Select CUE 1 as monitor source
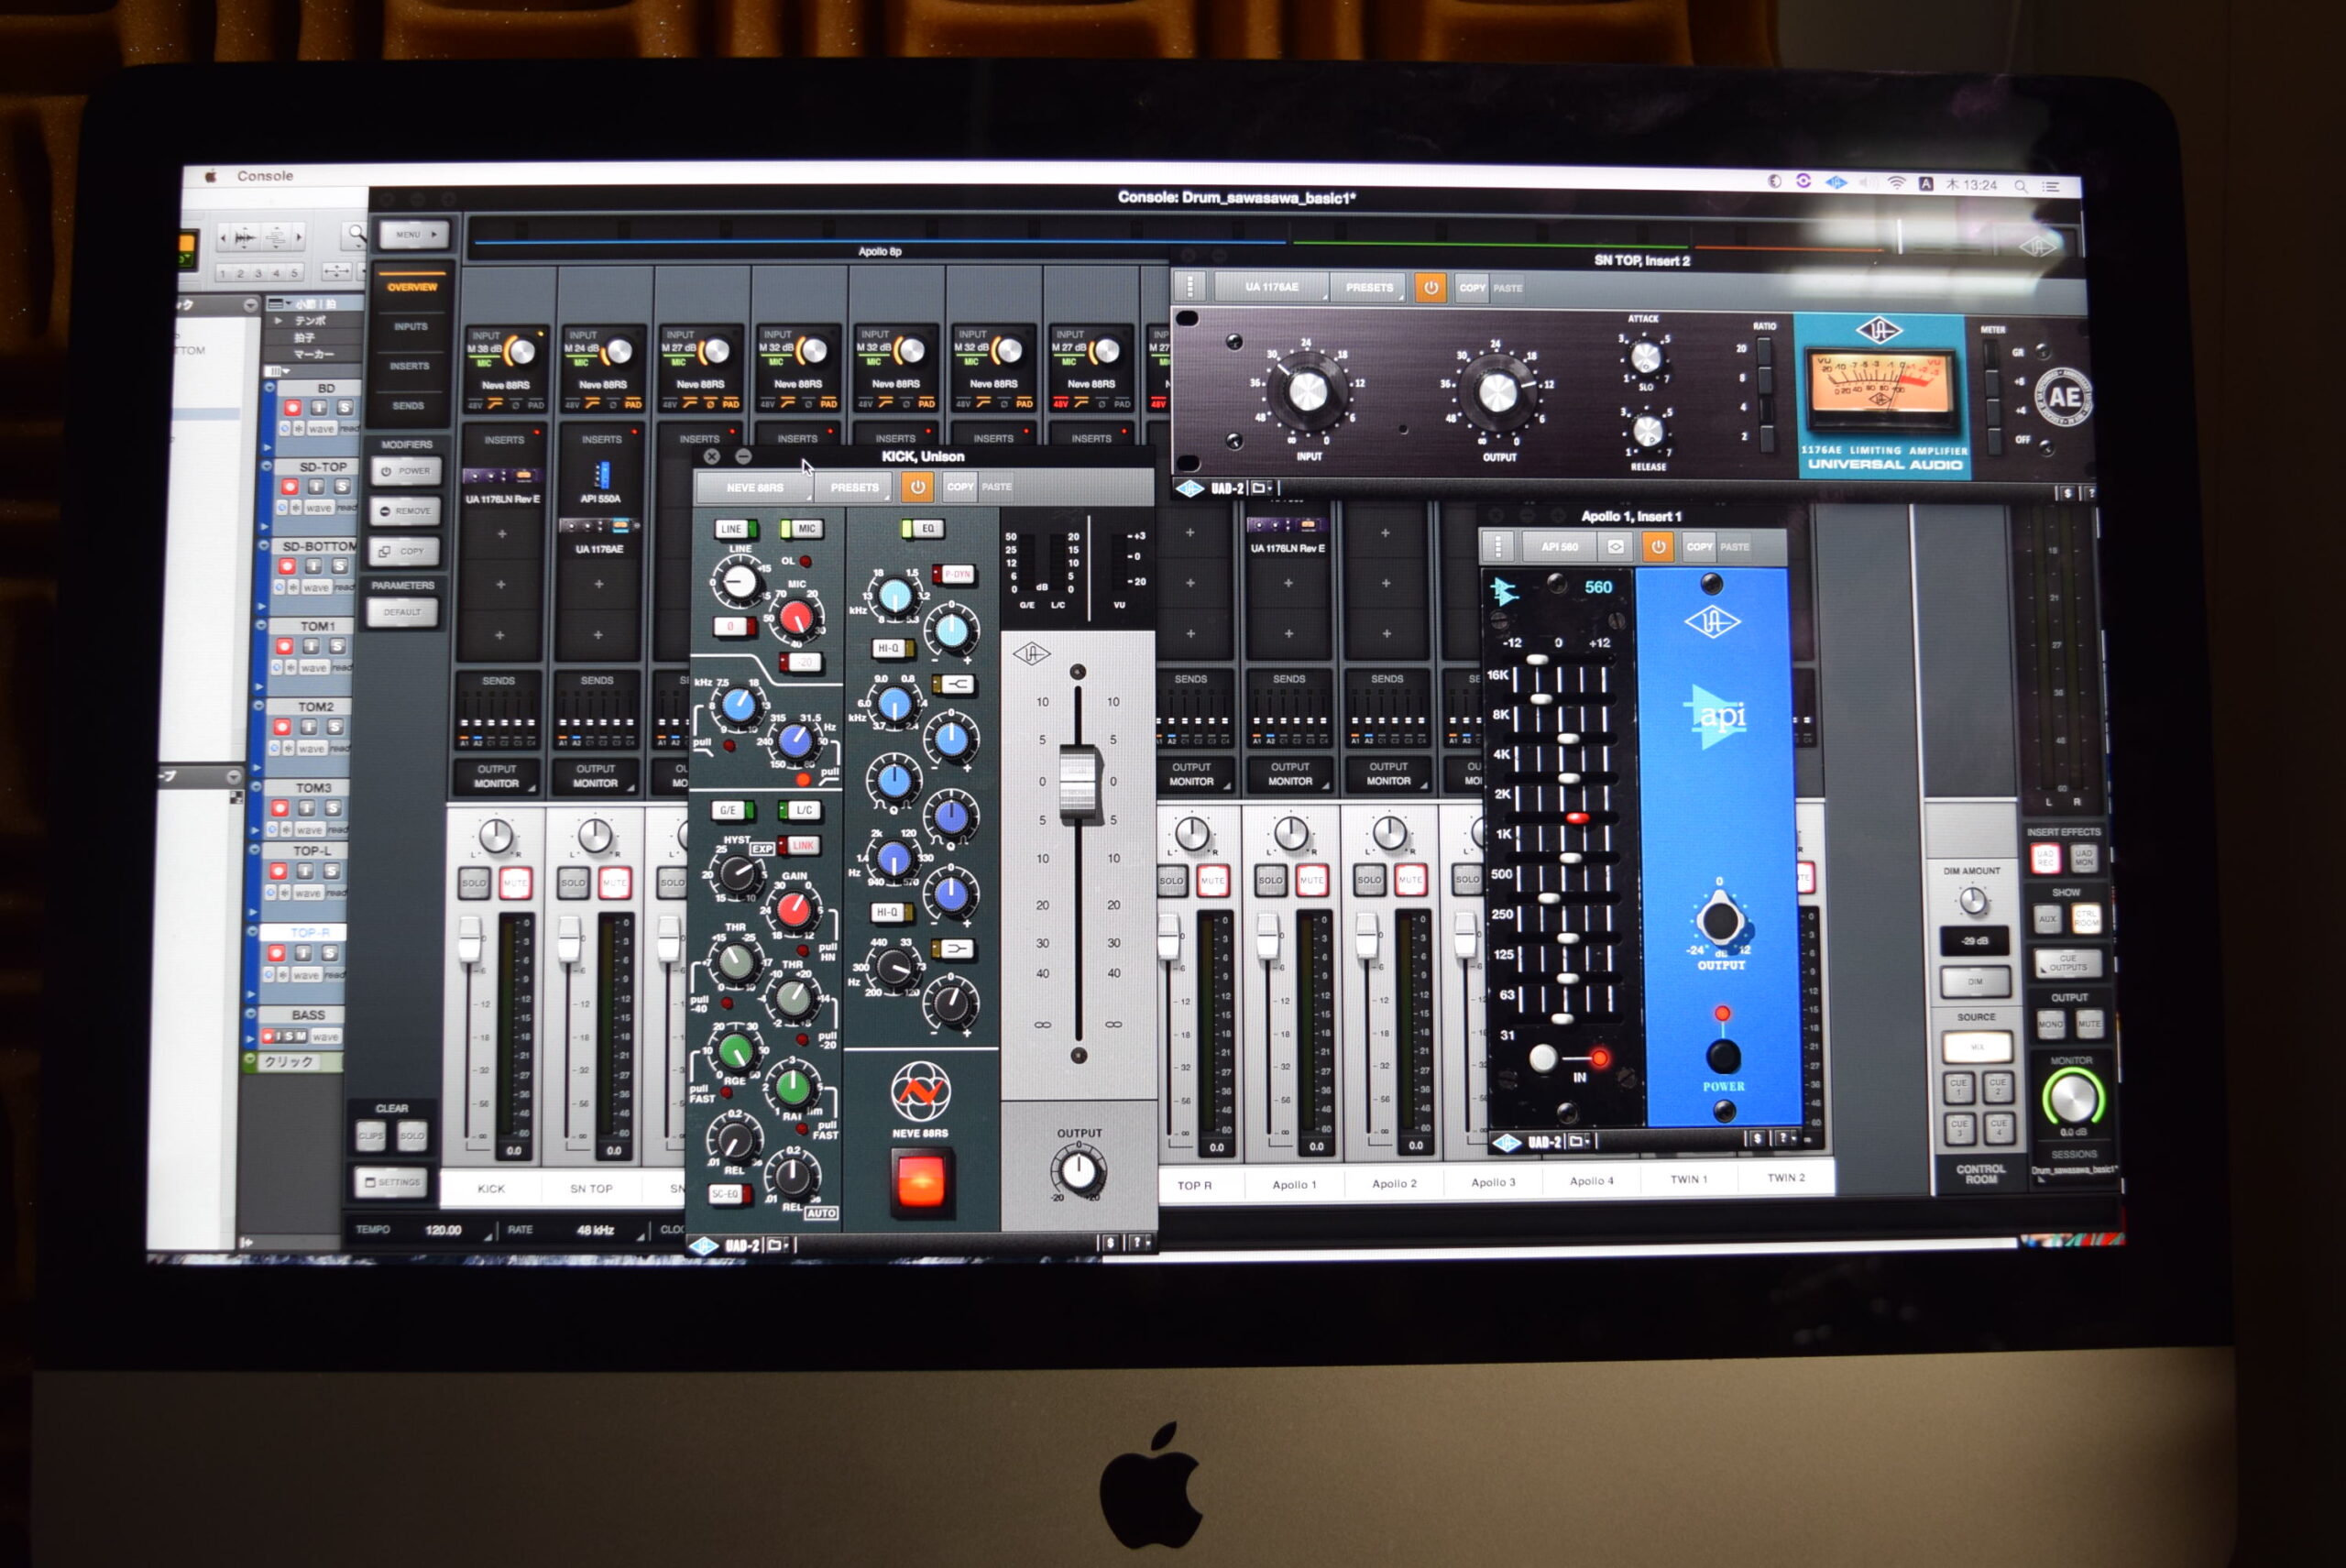This screenshot has height=1568, width=2346. click(1957, 1086)
